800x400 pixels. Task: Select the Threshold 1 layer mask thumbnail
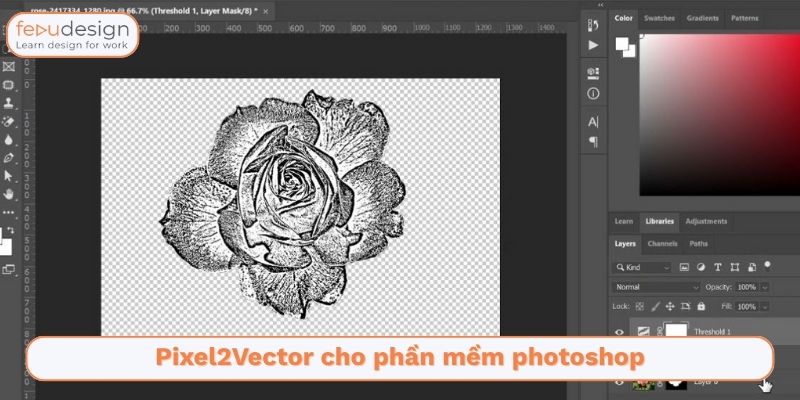pos(676,331)
